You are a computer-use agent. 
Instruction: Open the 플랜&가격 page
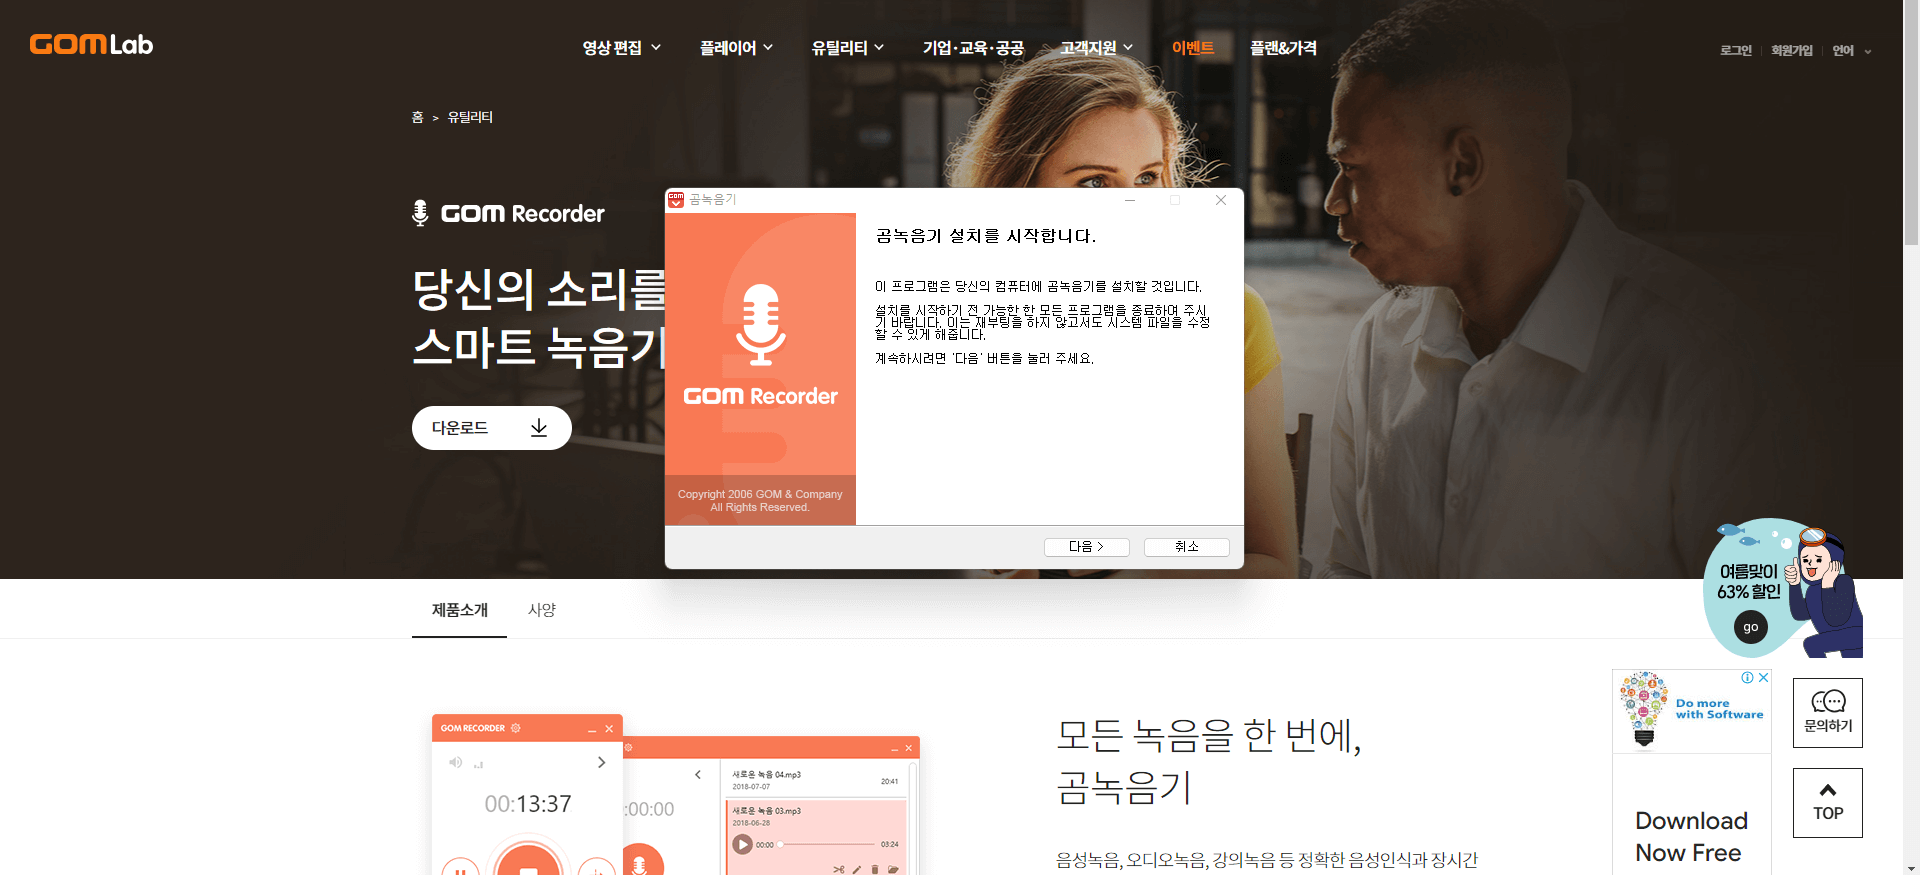point(1283,48)
